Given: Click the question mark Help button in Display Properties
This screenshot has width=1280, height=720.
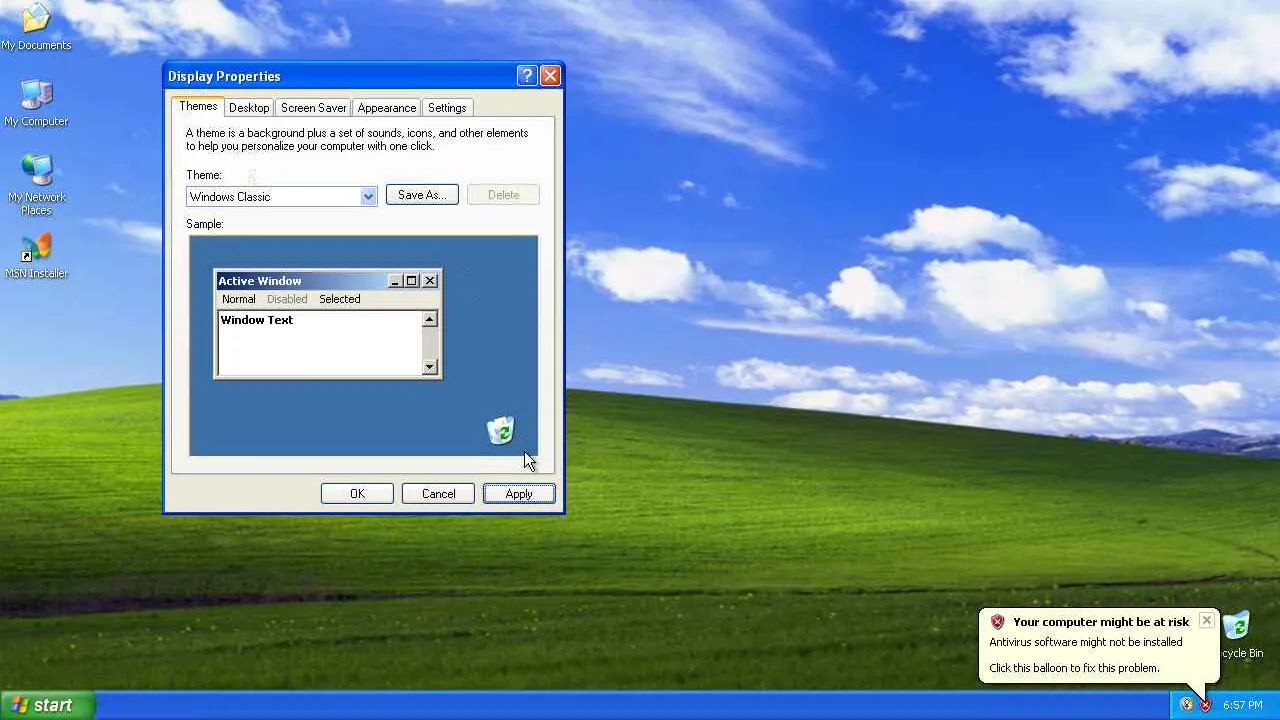Looking at the screenshot, I should 527,76.
